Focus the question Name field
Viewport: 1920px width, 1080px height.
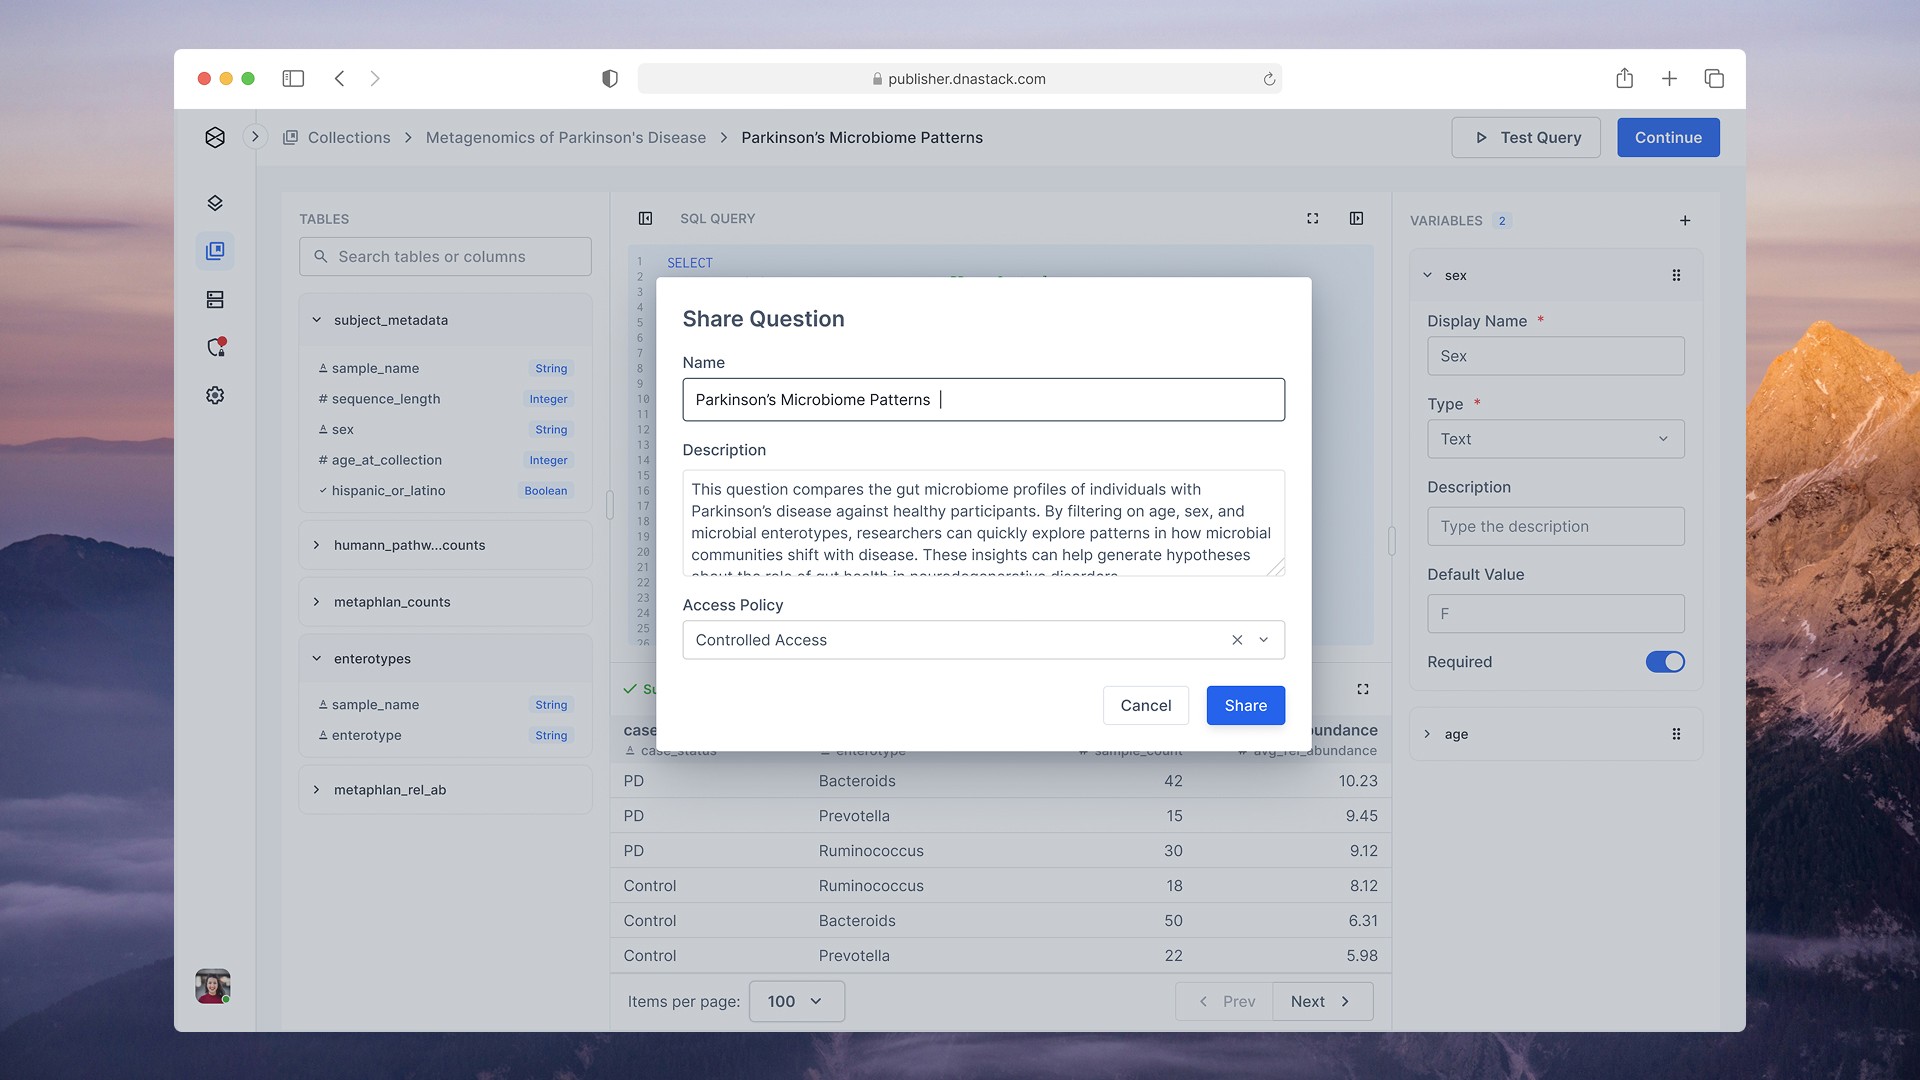983,400
